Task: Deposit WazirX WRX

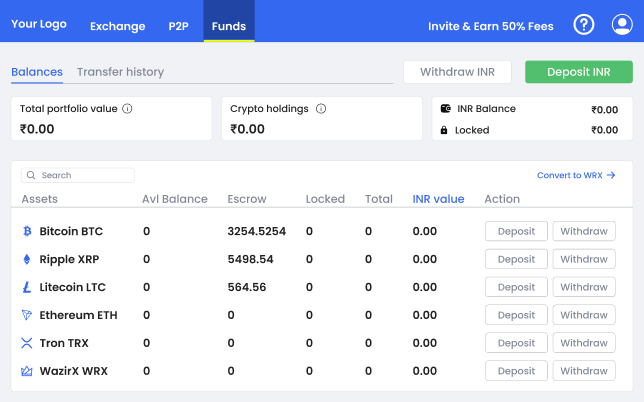Action: click(516, 371)
